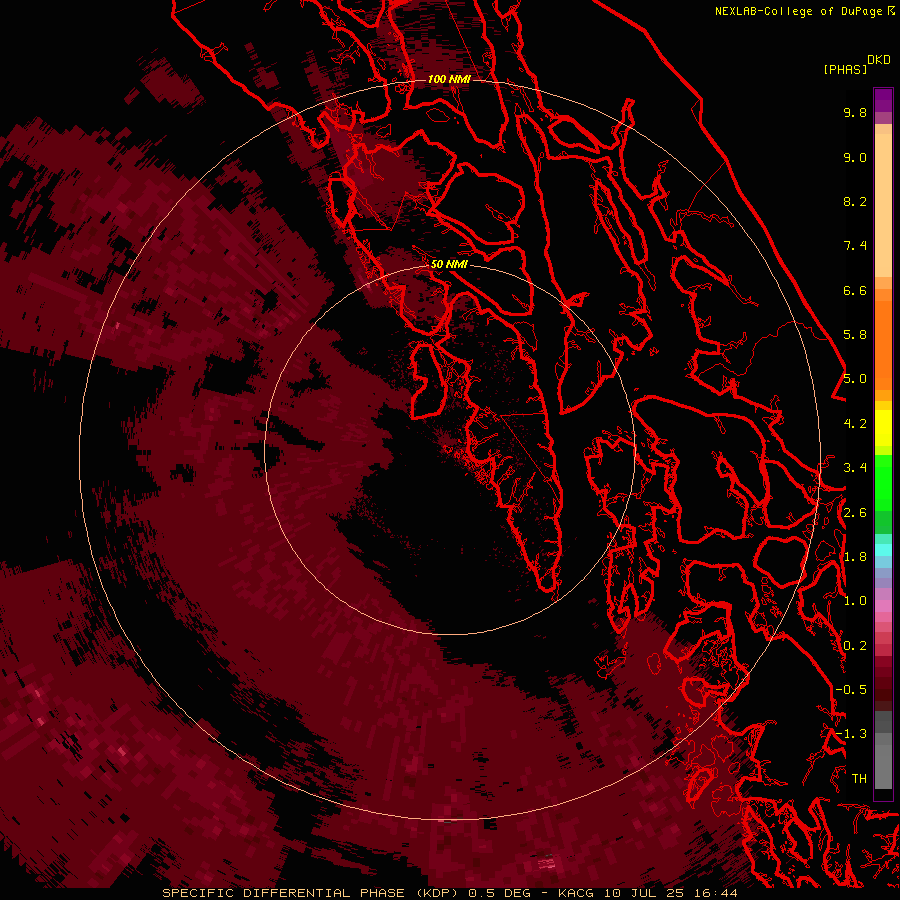Click the [PHAS] label above the legend
This screenshot has width=900, height=900.
845,69
